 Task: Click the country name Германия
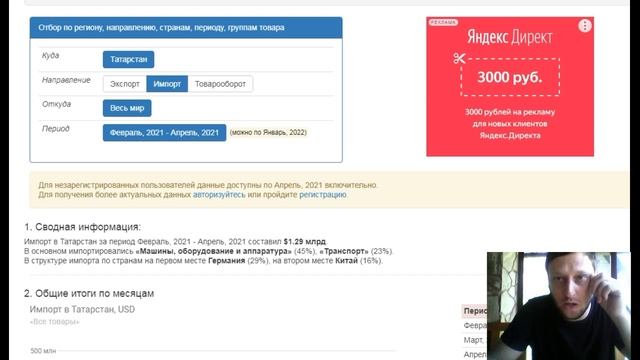(227, 260)
